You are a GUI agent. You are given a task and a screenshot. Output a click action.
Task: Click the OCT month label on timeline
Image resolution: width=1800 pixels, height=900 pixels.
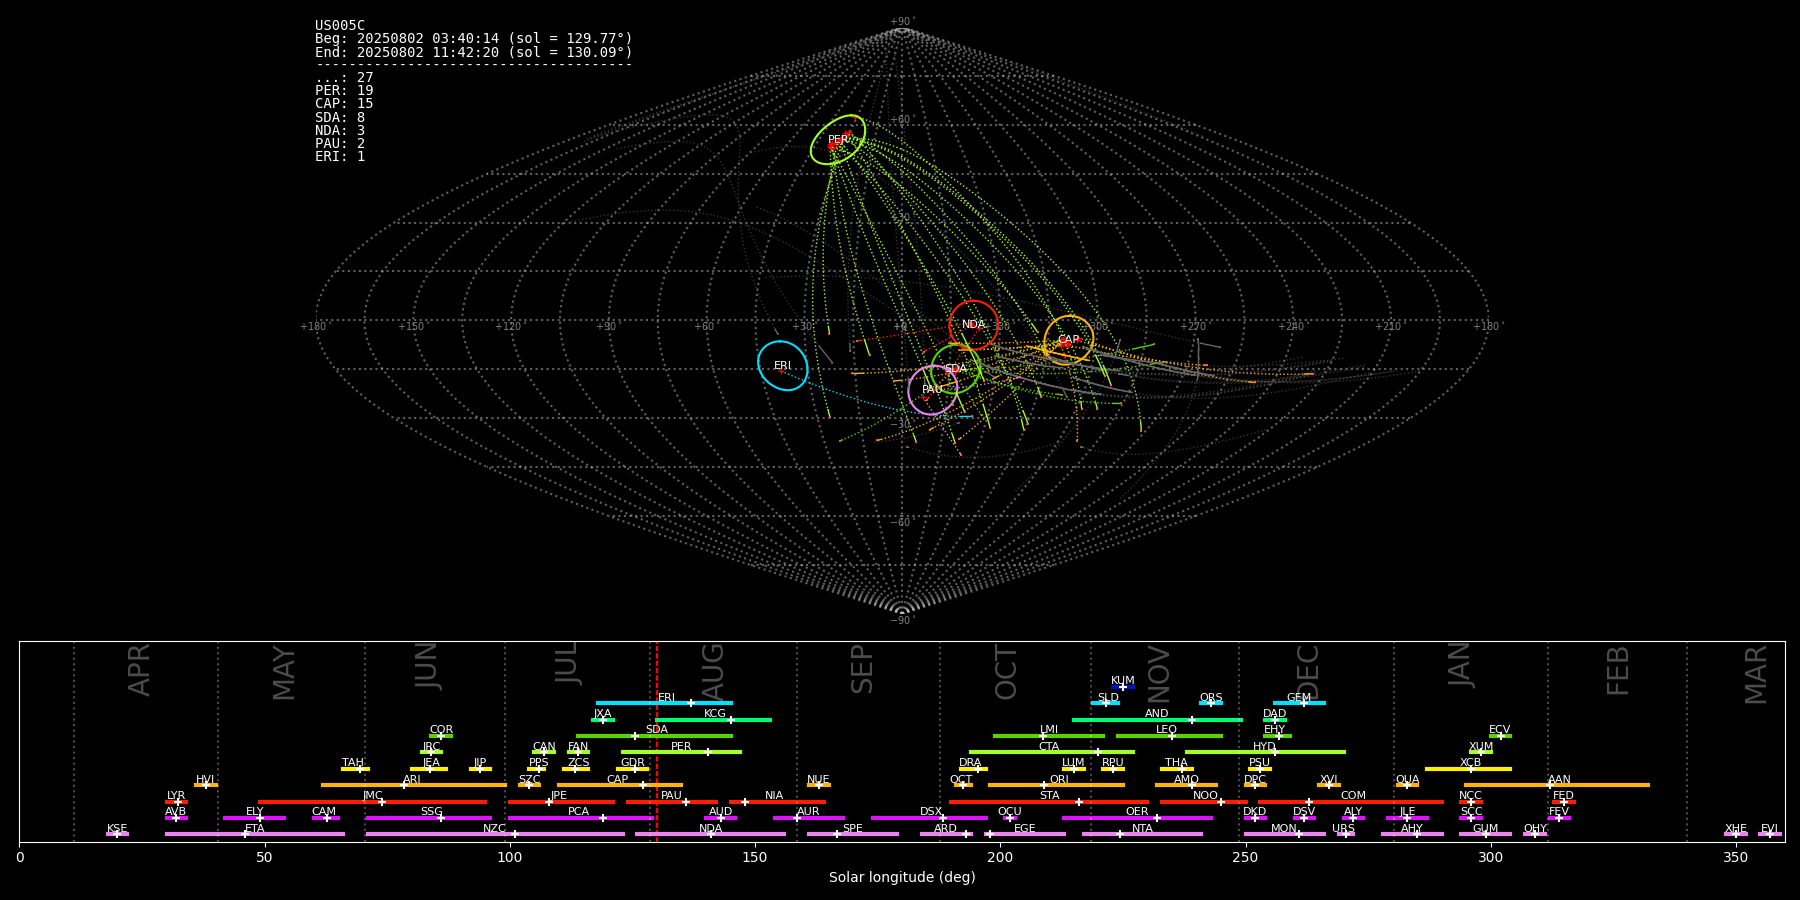coord(1006,672)
